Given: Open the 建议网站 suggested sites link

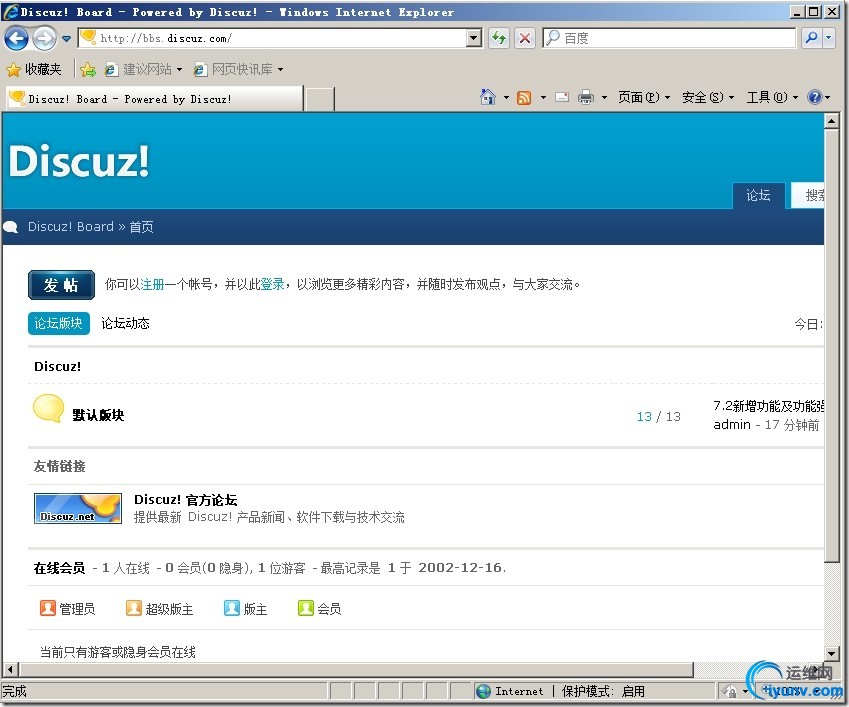Looking at the screenshot, I should [x=143, y=69].
